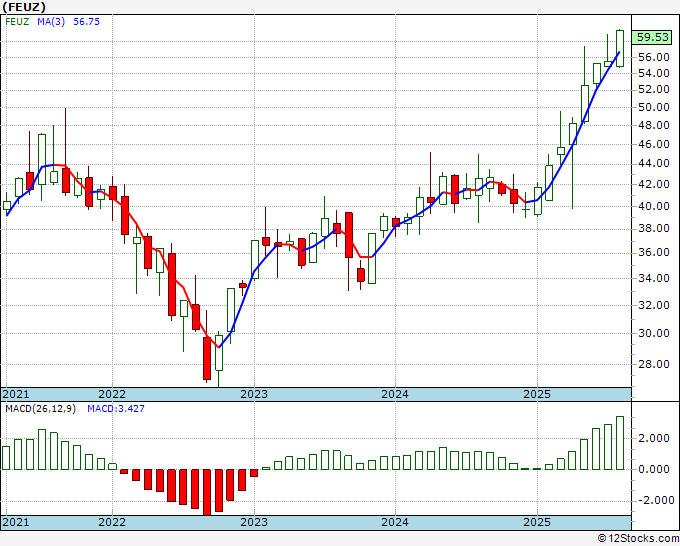
Task: Click 2025 on the price chart timeline
Action: coord(537,394)
